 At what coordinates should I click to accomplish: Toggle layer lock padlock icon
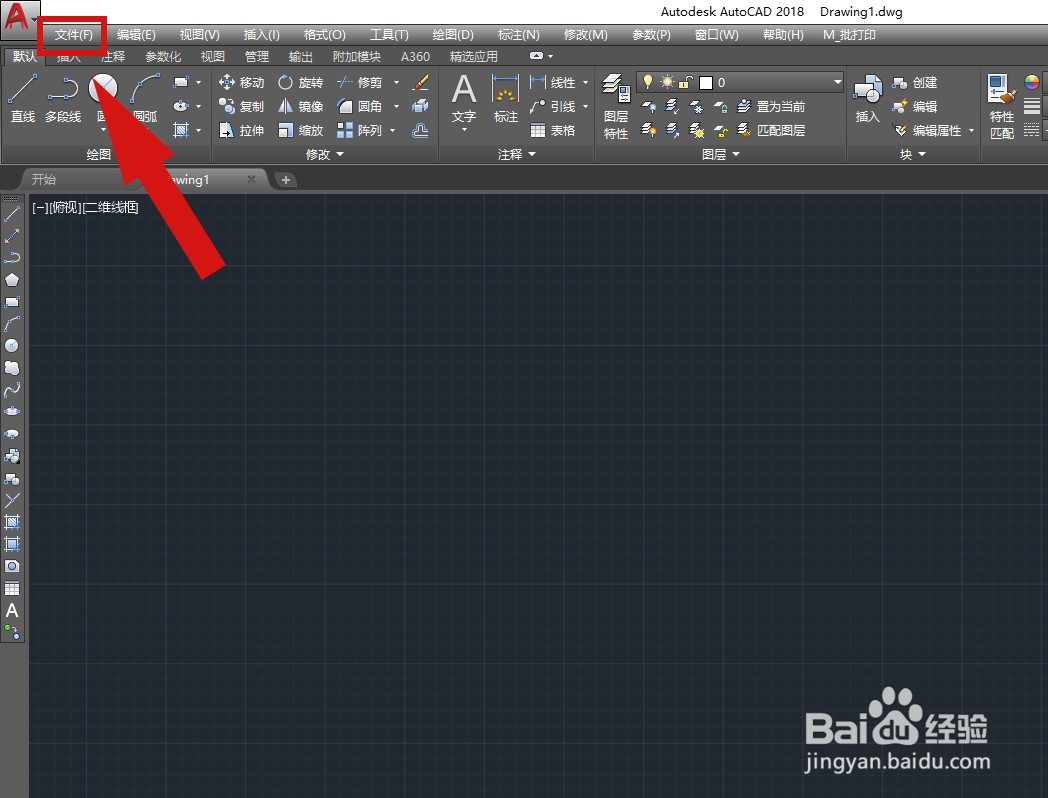click(685, 82)
